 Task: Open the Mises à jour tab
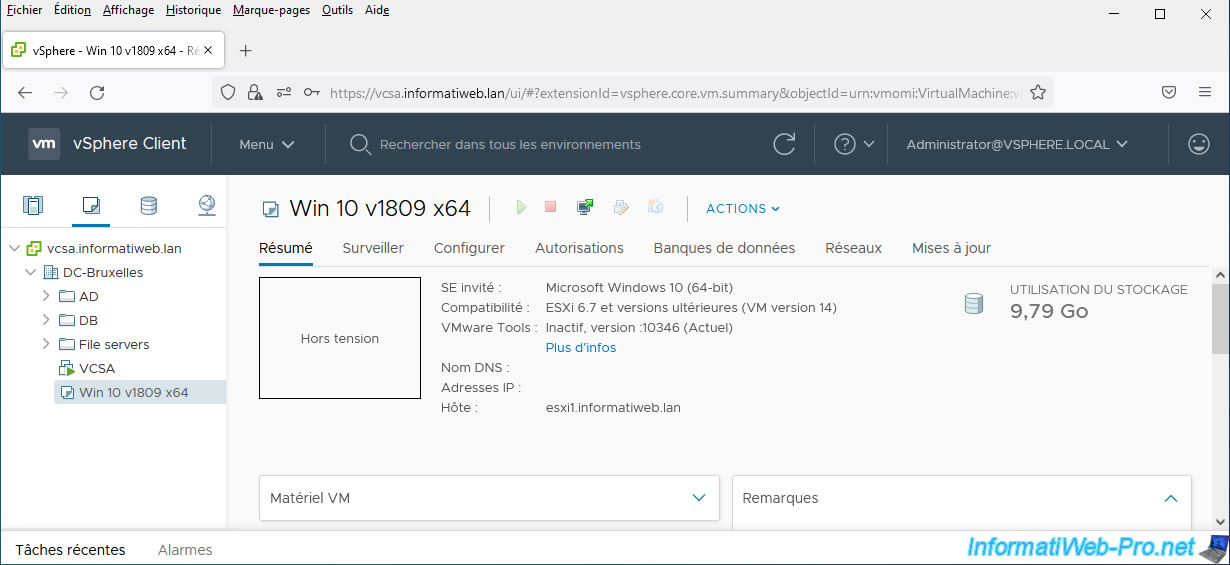[x=951, y=248]
